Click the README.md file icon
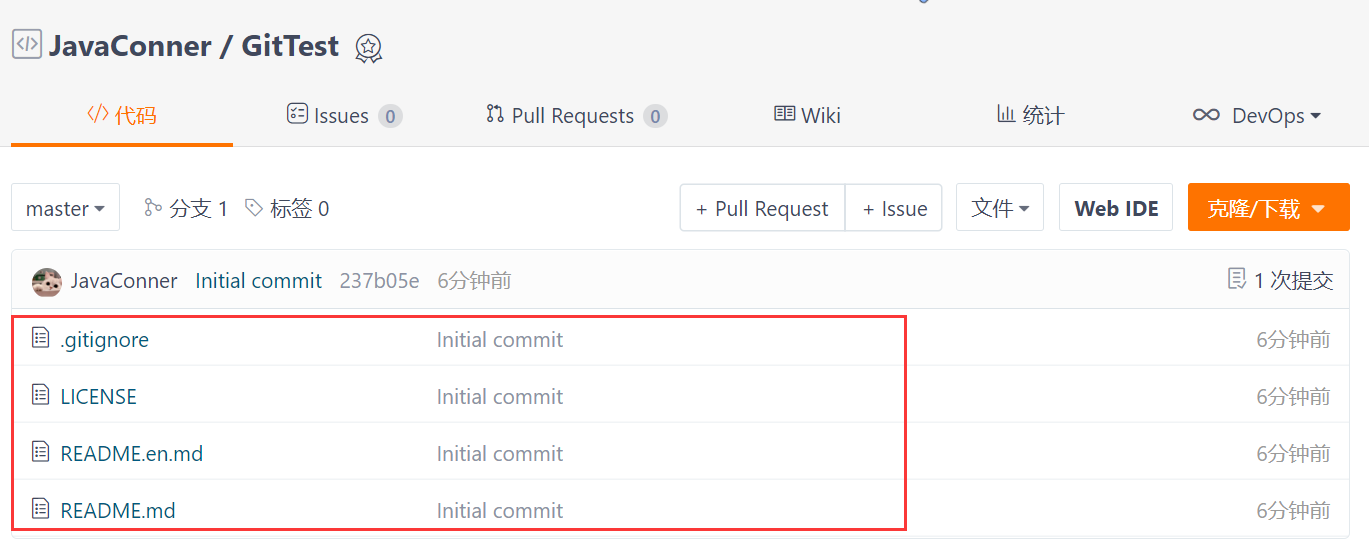The width and height of the screenshot is (1369, 547). tap(41, 510)
